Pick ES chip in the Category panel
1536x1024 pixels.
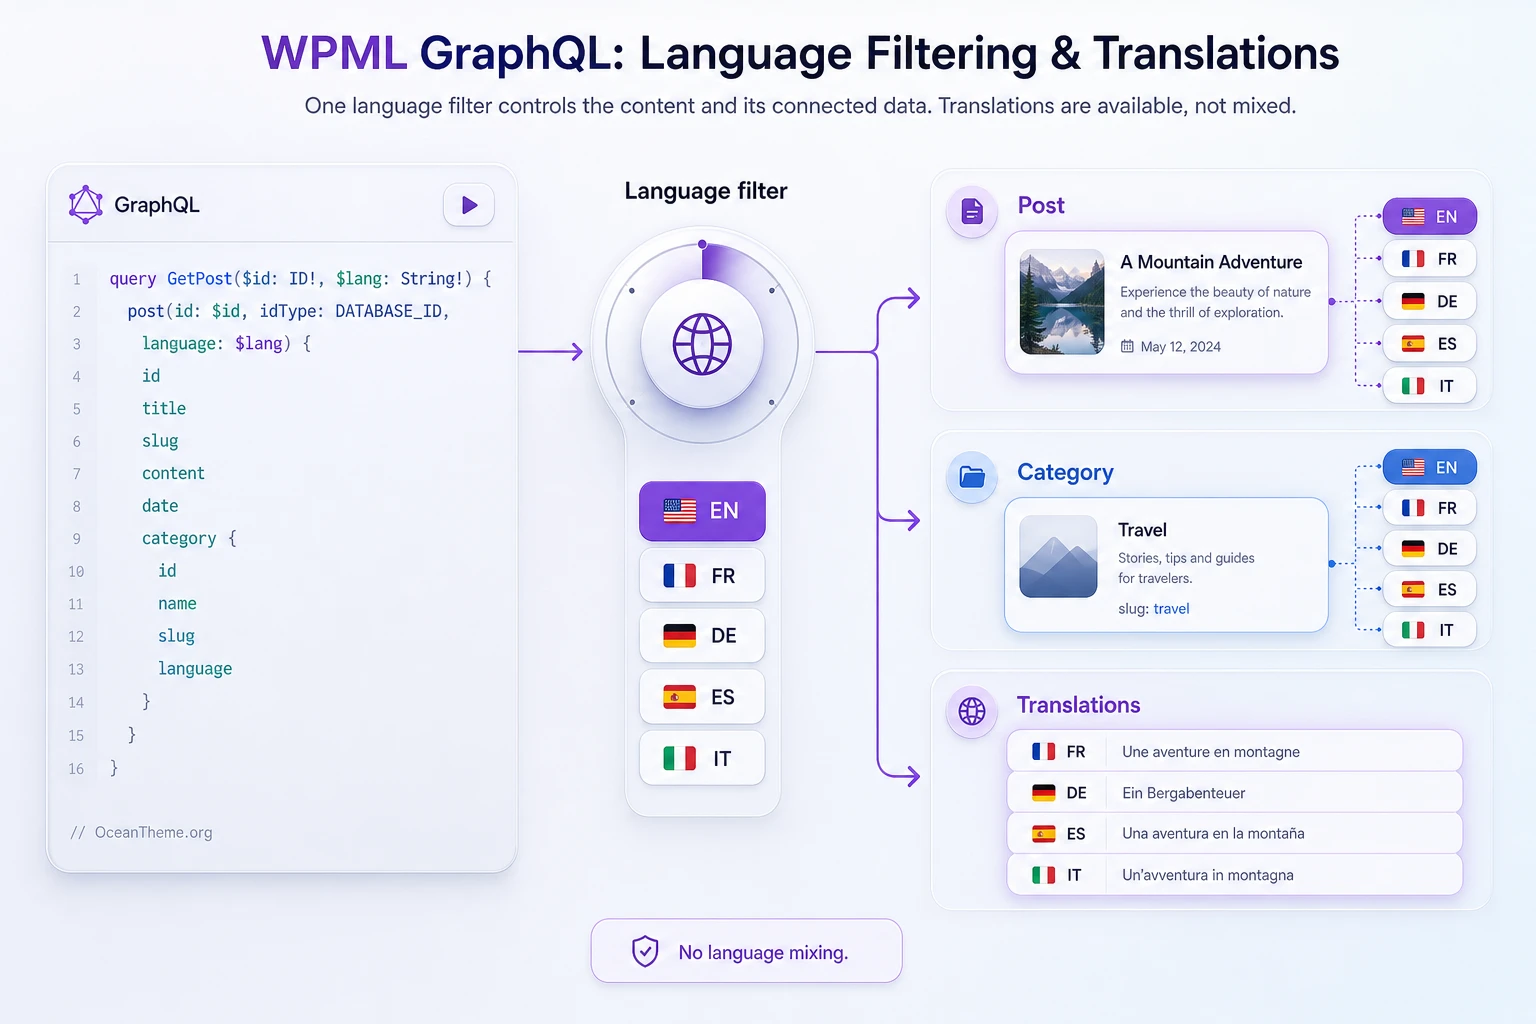(1429, 590)
